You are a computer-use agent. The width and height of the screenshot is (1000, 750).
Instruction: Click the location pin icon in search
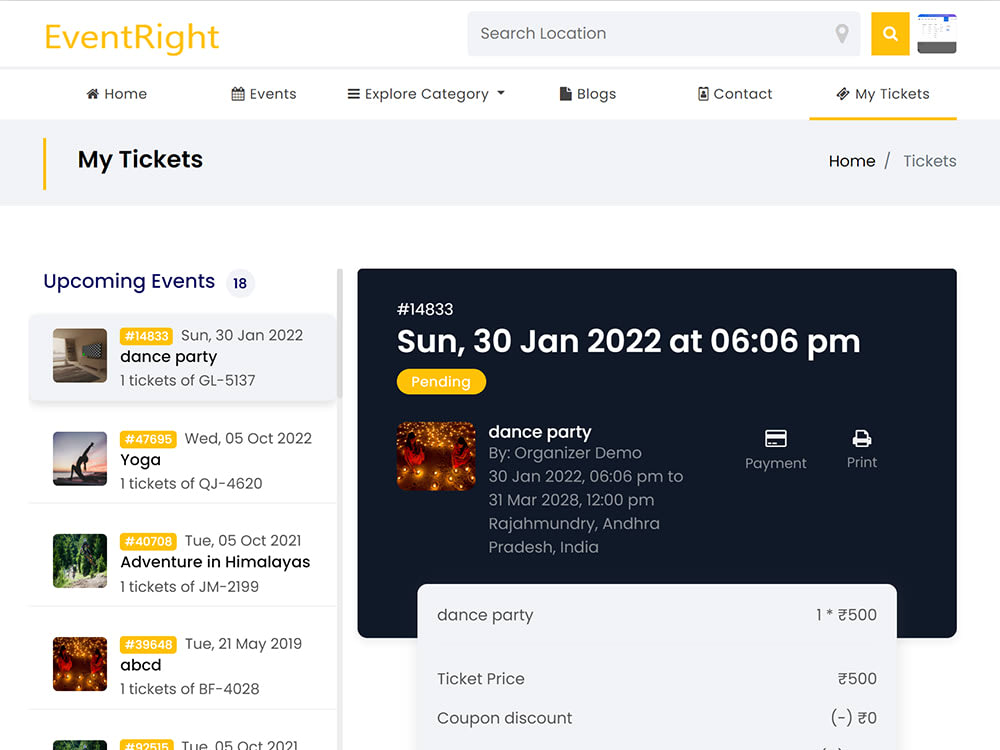pos(842,34)
